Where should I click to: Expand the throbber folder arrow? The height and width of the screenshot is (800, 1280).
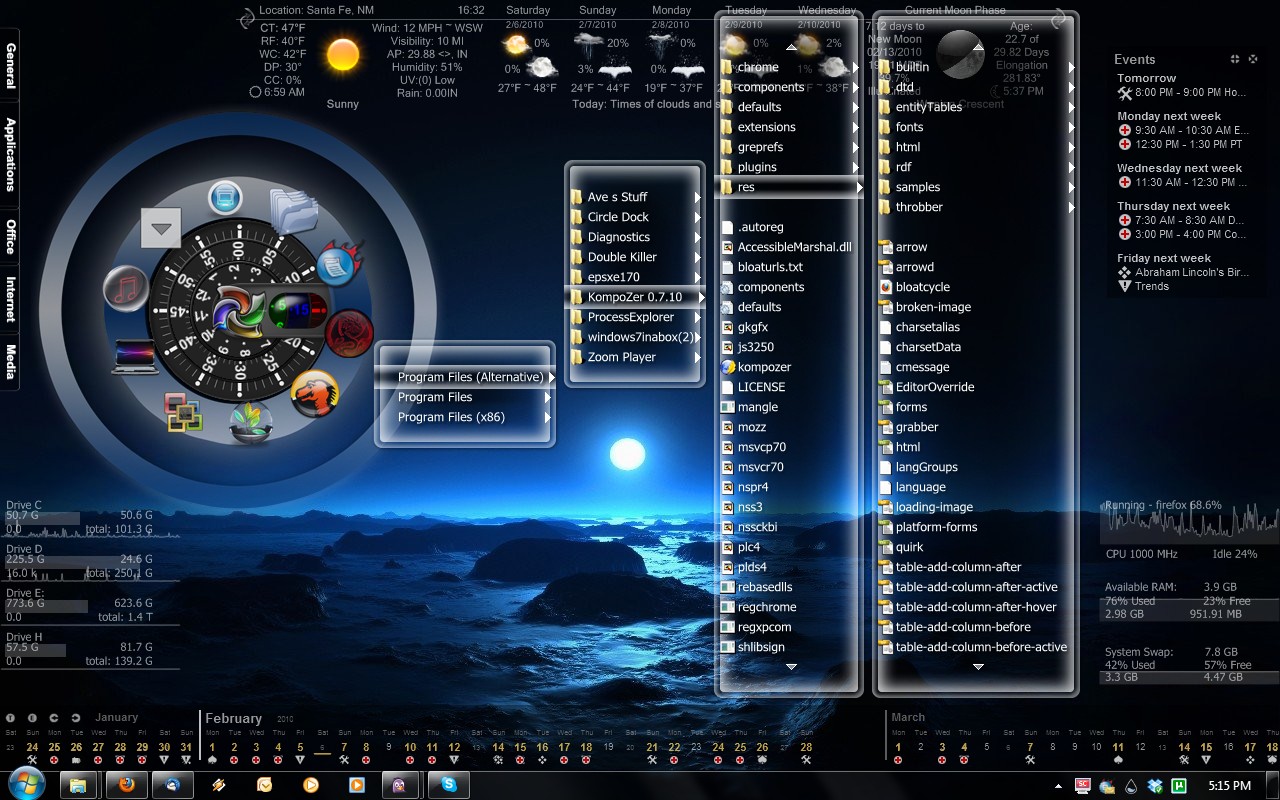[x=1071, y=207]
